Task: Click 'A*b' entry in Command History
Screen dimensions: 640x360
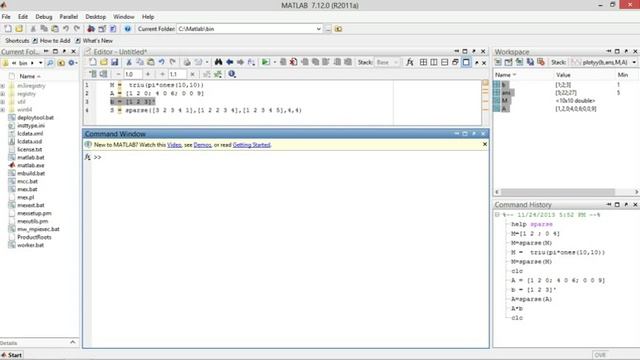Action: coord(517,309)
